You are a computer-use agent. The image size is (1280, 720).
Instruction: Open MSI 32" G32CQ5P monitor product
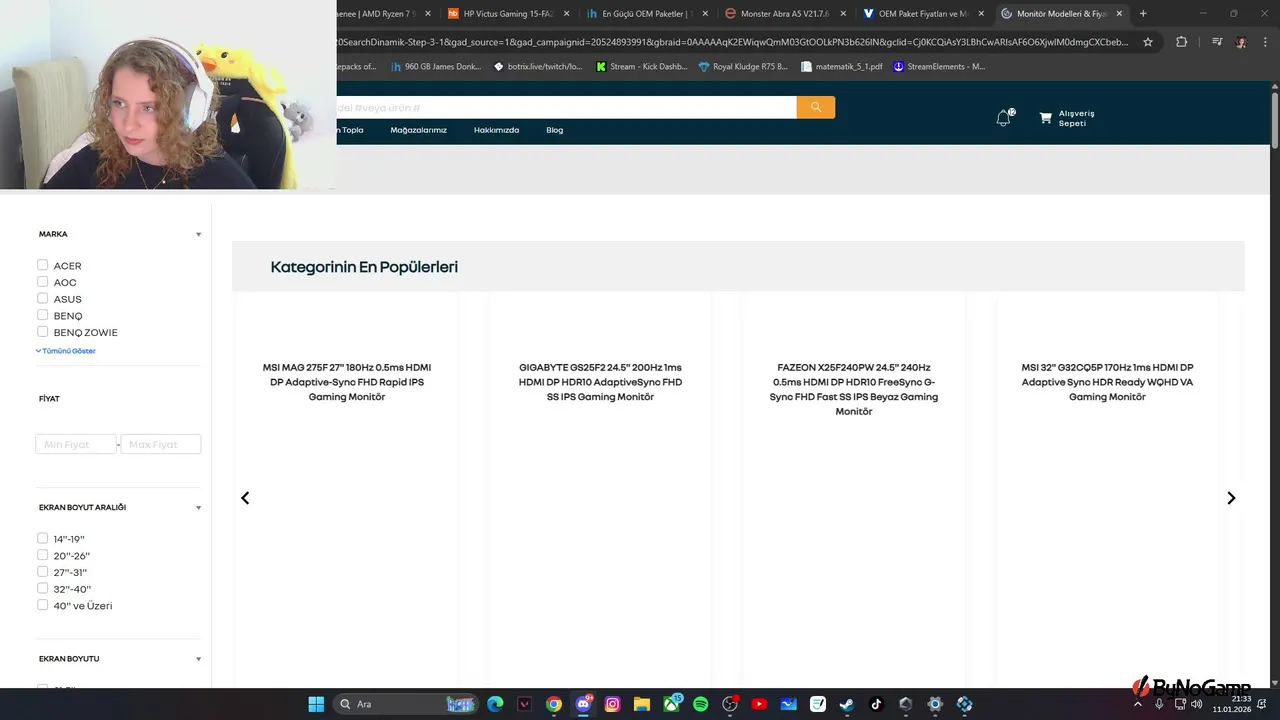(x=1107, y=382)
